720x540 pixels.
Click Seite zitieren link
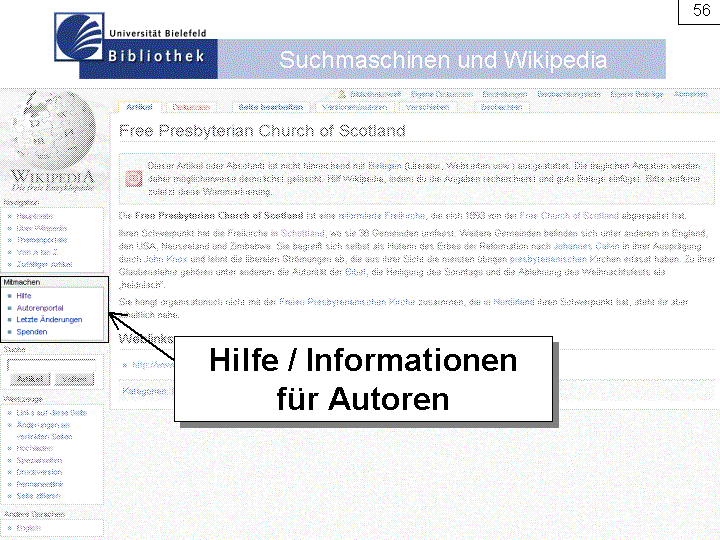pyautogui.click(x=39, y=496)
